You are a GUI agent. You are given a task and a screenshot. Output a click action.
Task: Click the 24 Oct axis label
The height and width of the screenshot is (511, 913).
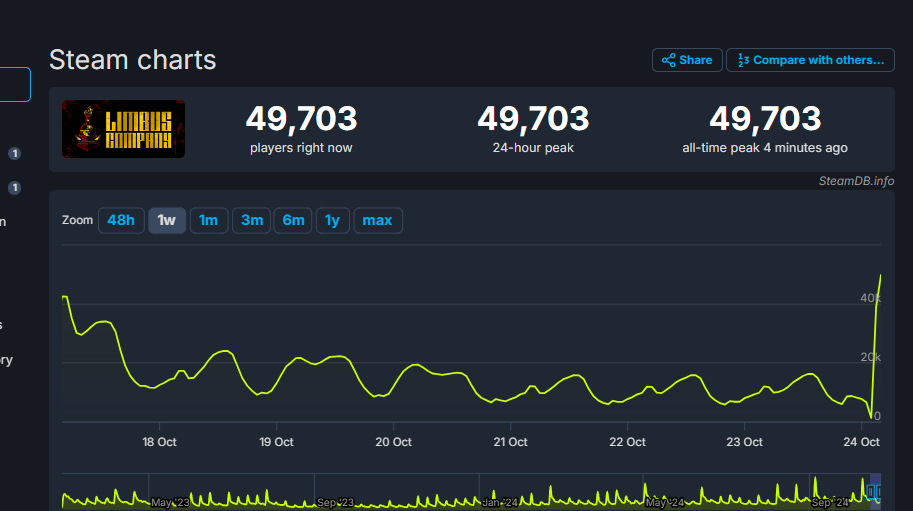click(861, 442)
